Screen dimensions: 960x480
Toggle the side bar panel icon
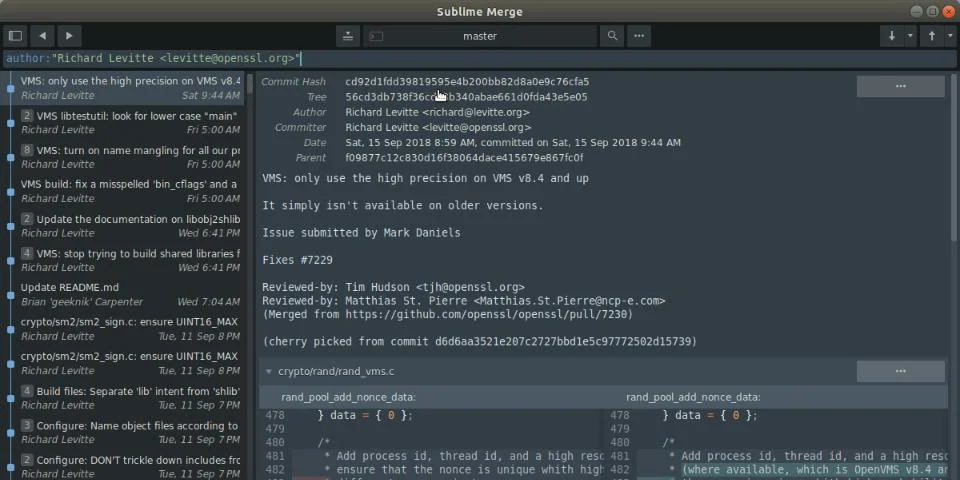[x=15, y=36]
